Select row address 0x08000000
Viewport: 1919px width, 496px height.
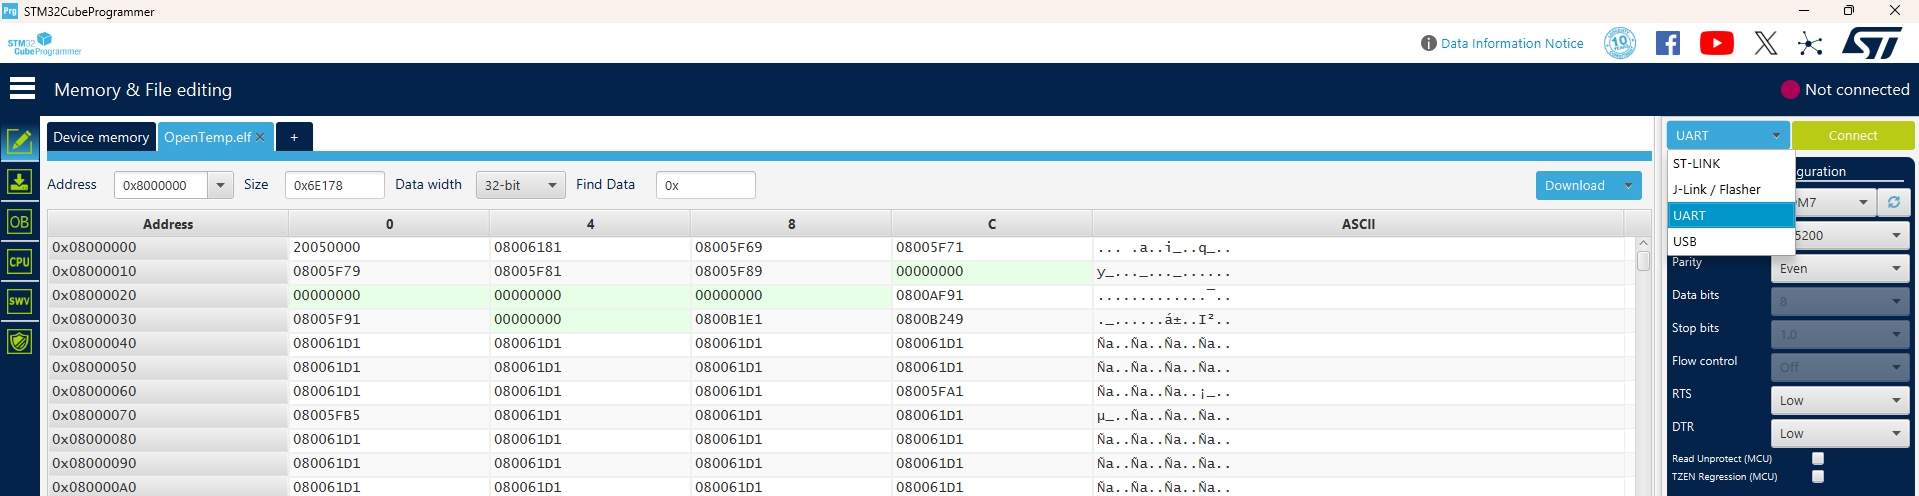click(x=168, y=247)
